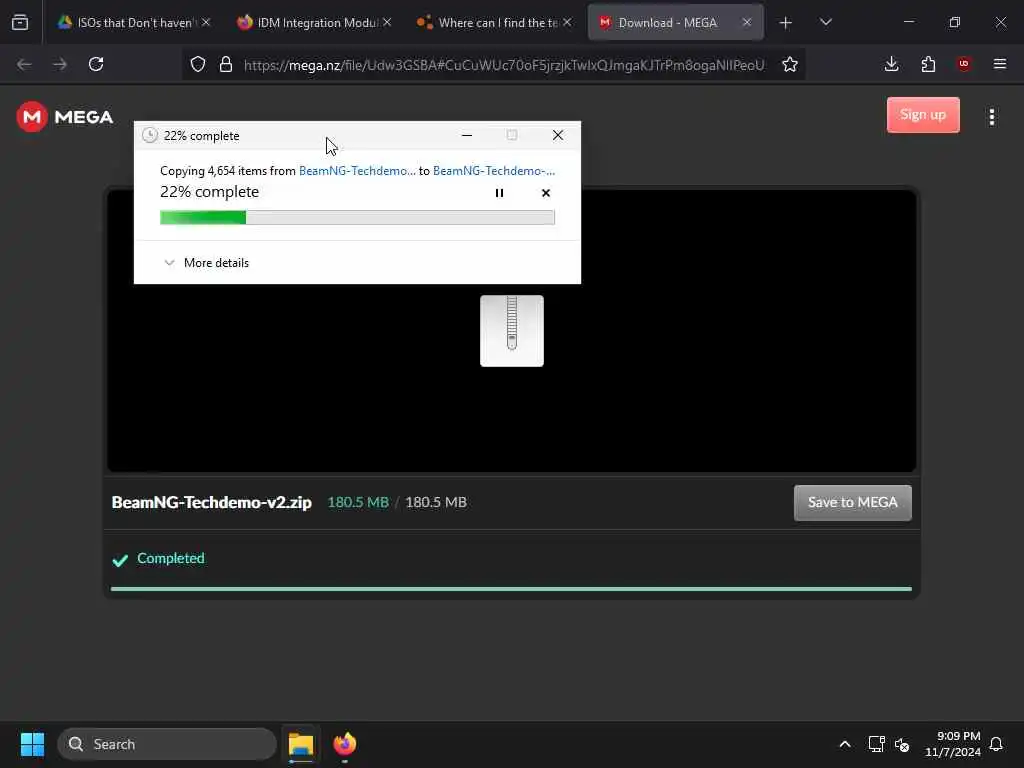
Task: Click the network status tray icon
Action: click(x=876, y=744)
